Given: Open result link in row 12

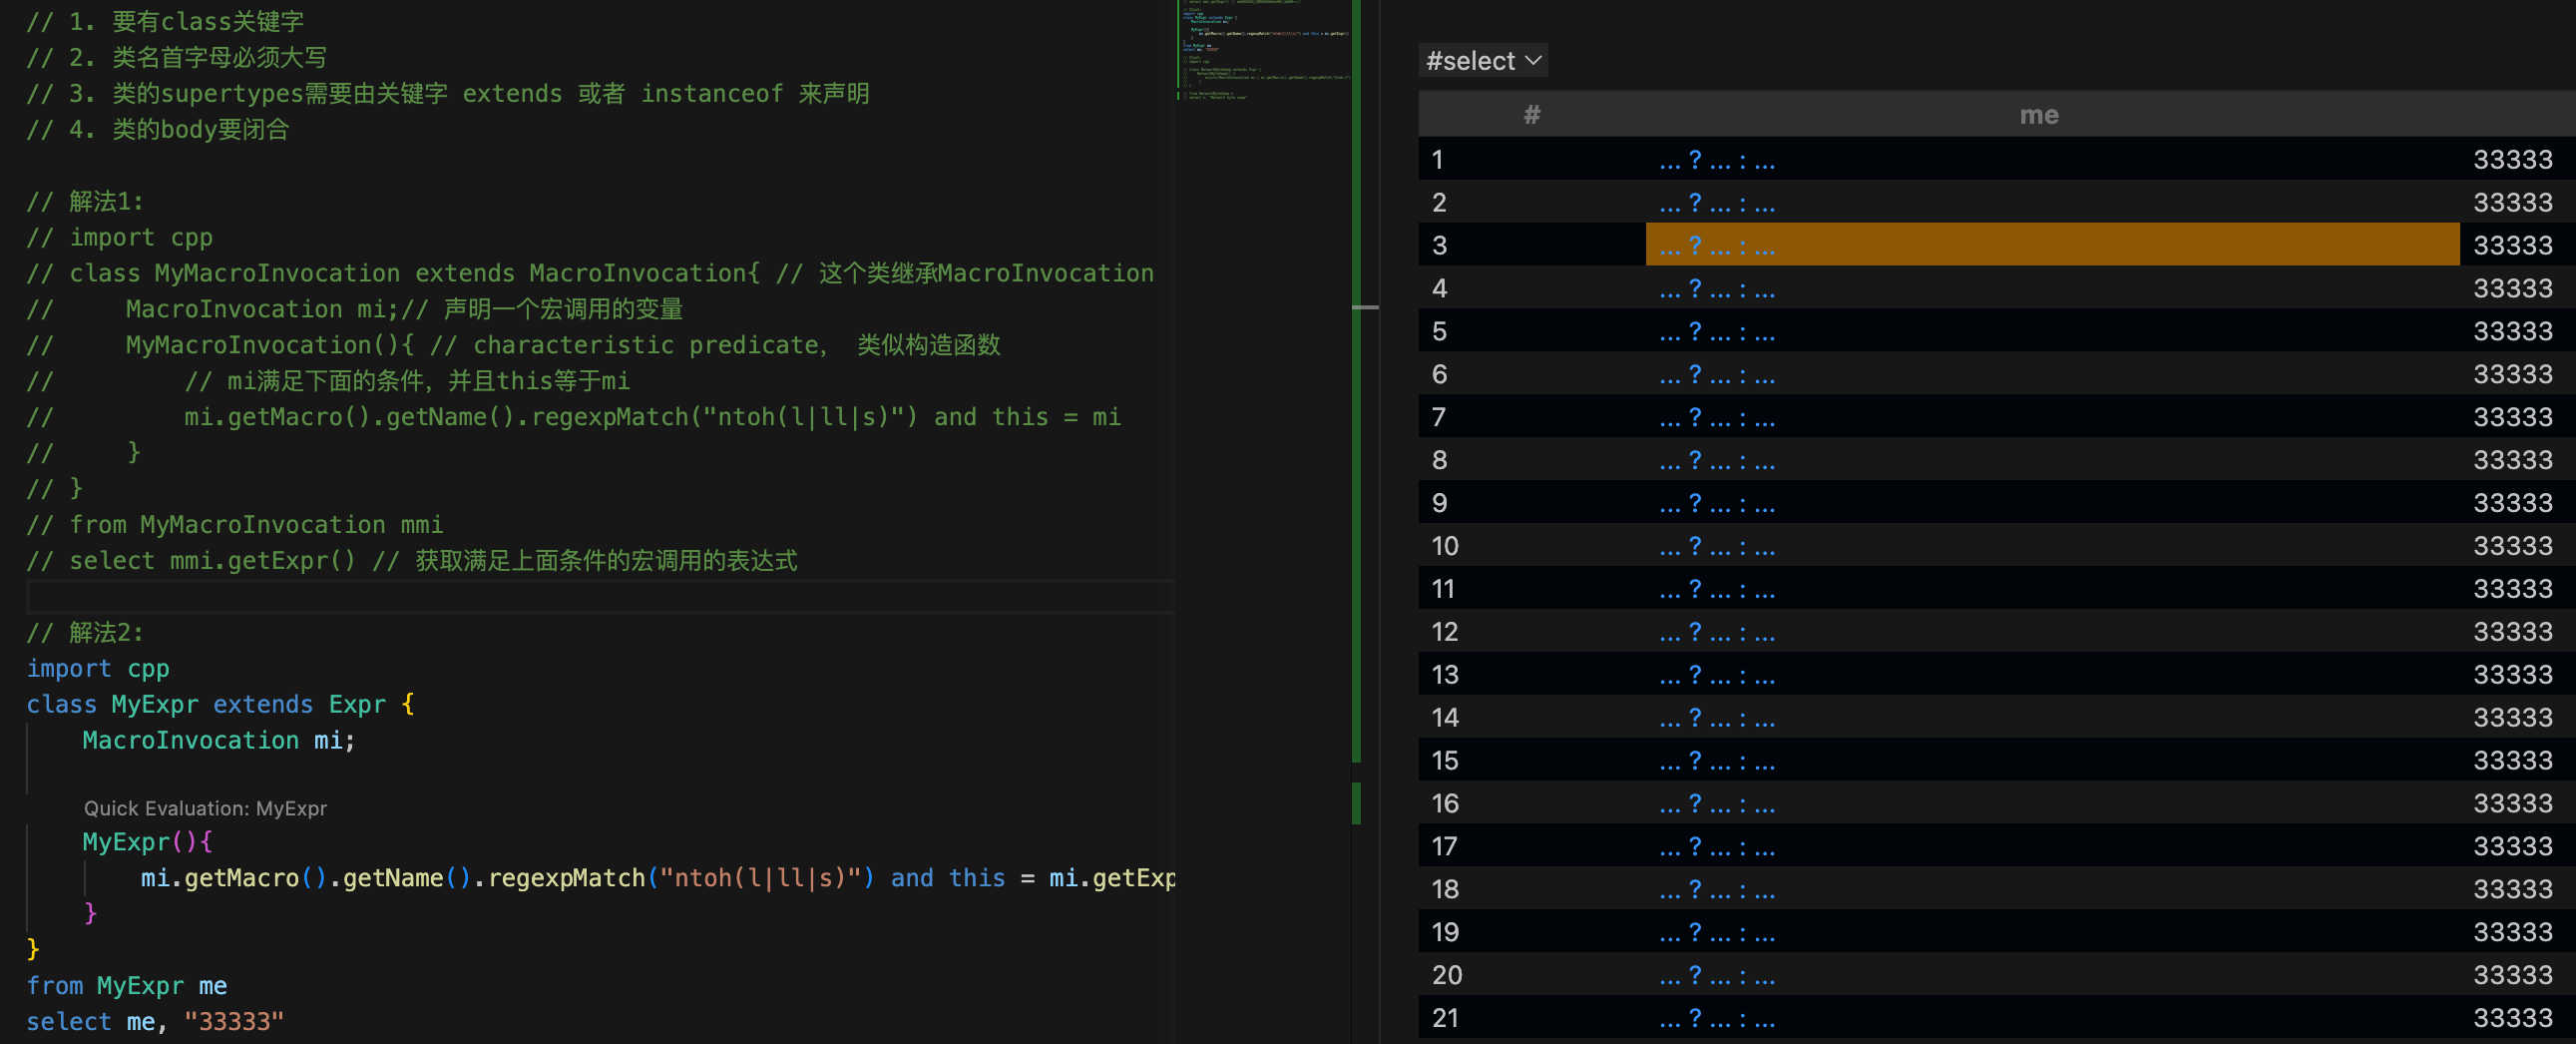Looking at the screenshot, I should [1716, 633].
